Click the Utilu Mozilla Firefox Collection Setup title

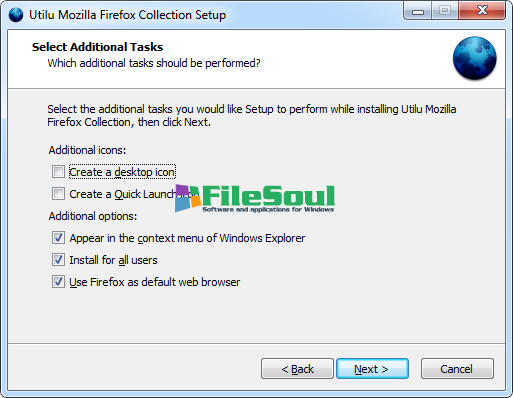pos(128,15)
